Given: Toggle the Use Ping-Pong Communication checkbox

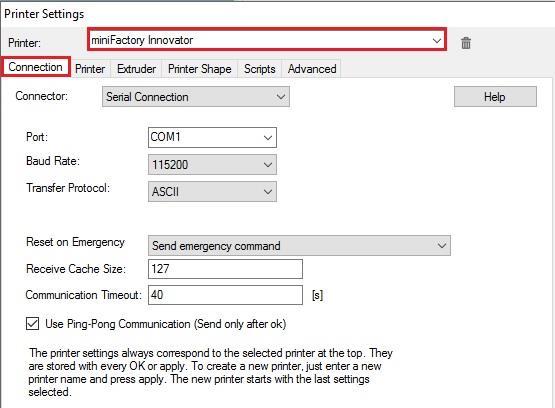Looking at the screenshot, I should [33, 323].
